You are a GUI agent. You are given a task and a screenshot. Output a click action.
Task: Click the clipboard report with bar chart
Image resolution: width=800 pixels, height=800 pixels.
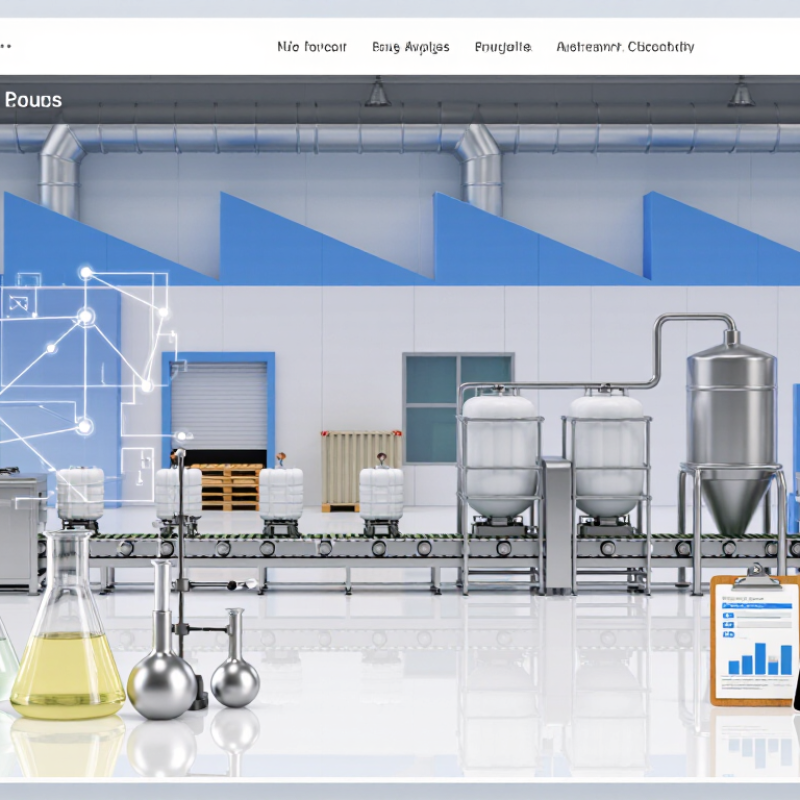pyautogui.click(x=754, y=635)
